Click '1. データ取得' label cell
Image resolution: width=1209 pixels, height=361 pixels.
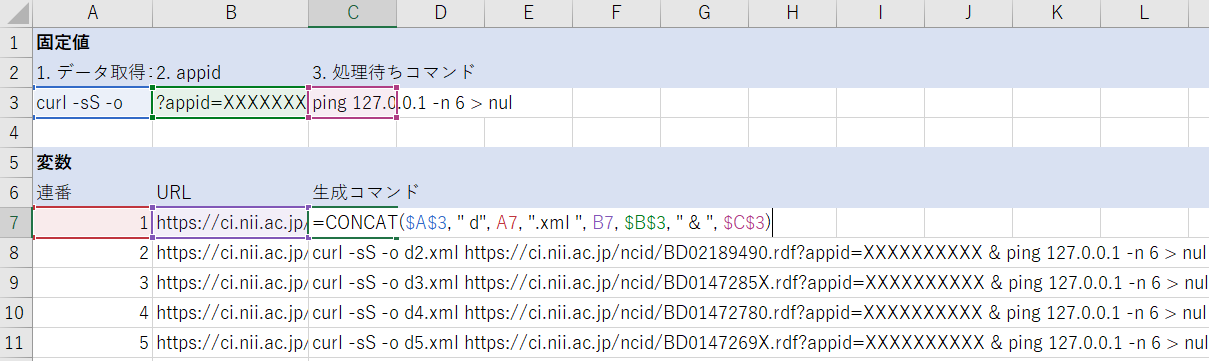(93, 73)
